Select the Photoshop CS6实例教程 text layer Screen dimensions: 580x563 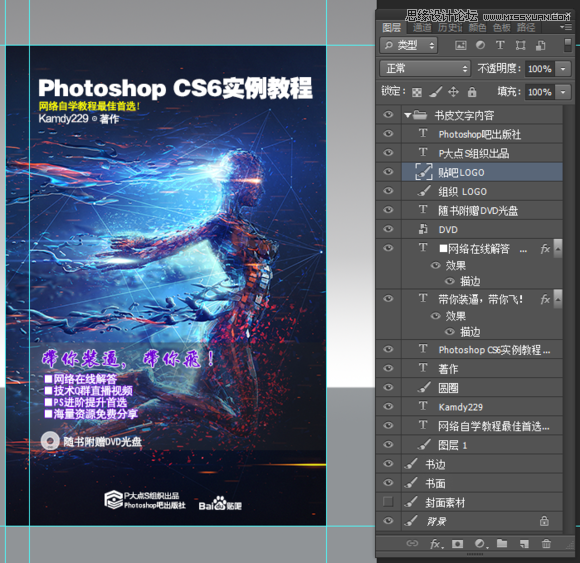click(482, 349)
